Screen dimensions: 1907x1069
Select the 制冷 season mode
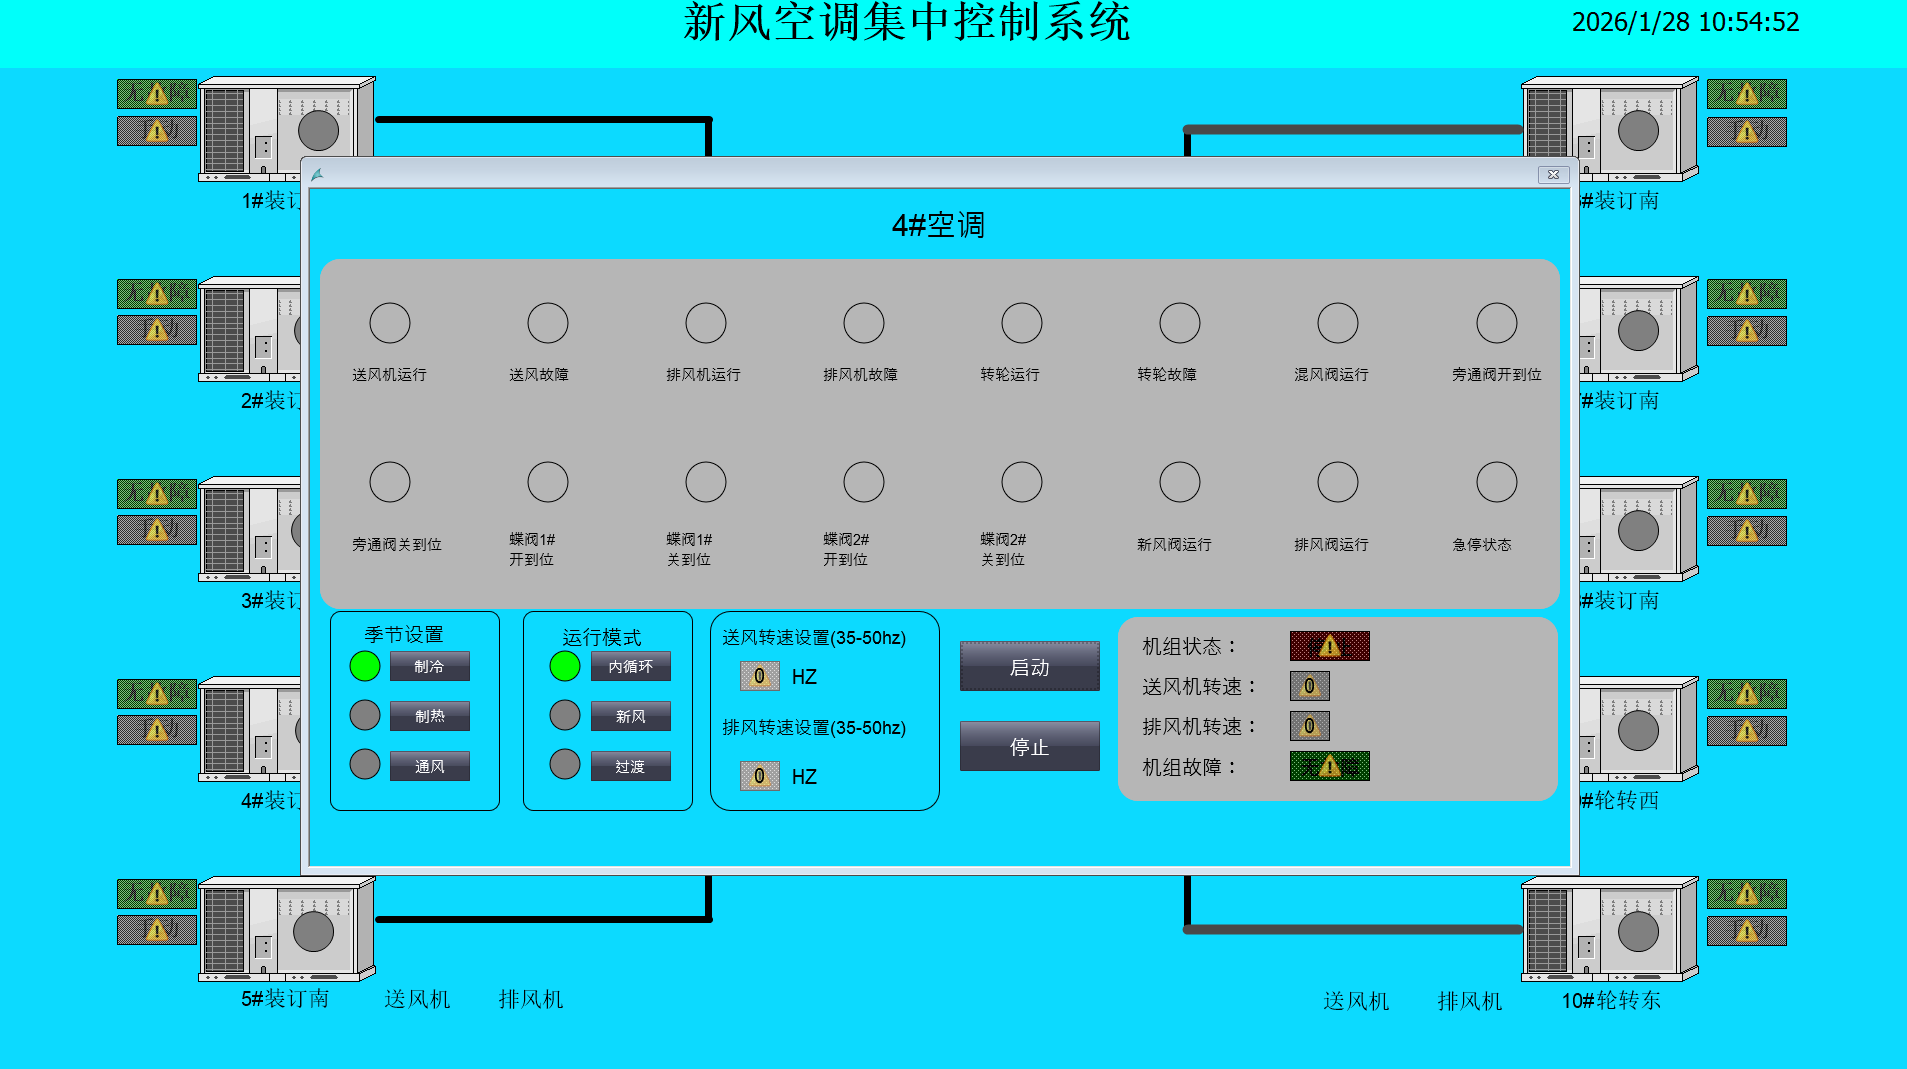click(429, 666)
